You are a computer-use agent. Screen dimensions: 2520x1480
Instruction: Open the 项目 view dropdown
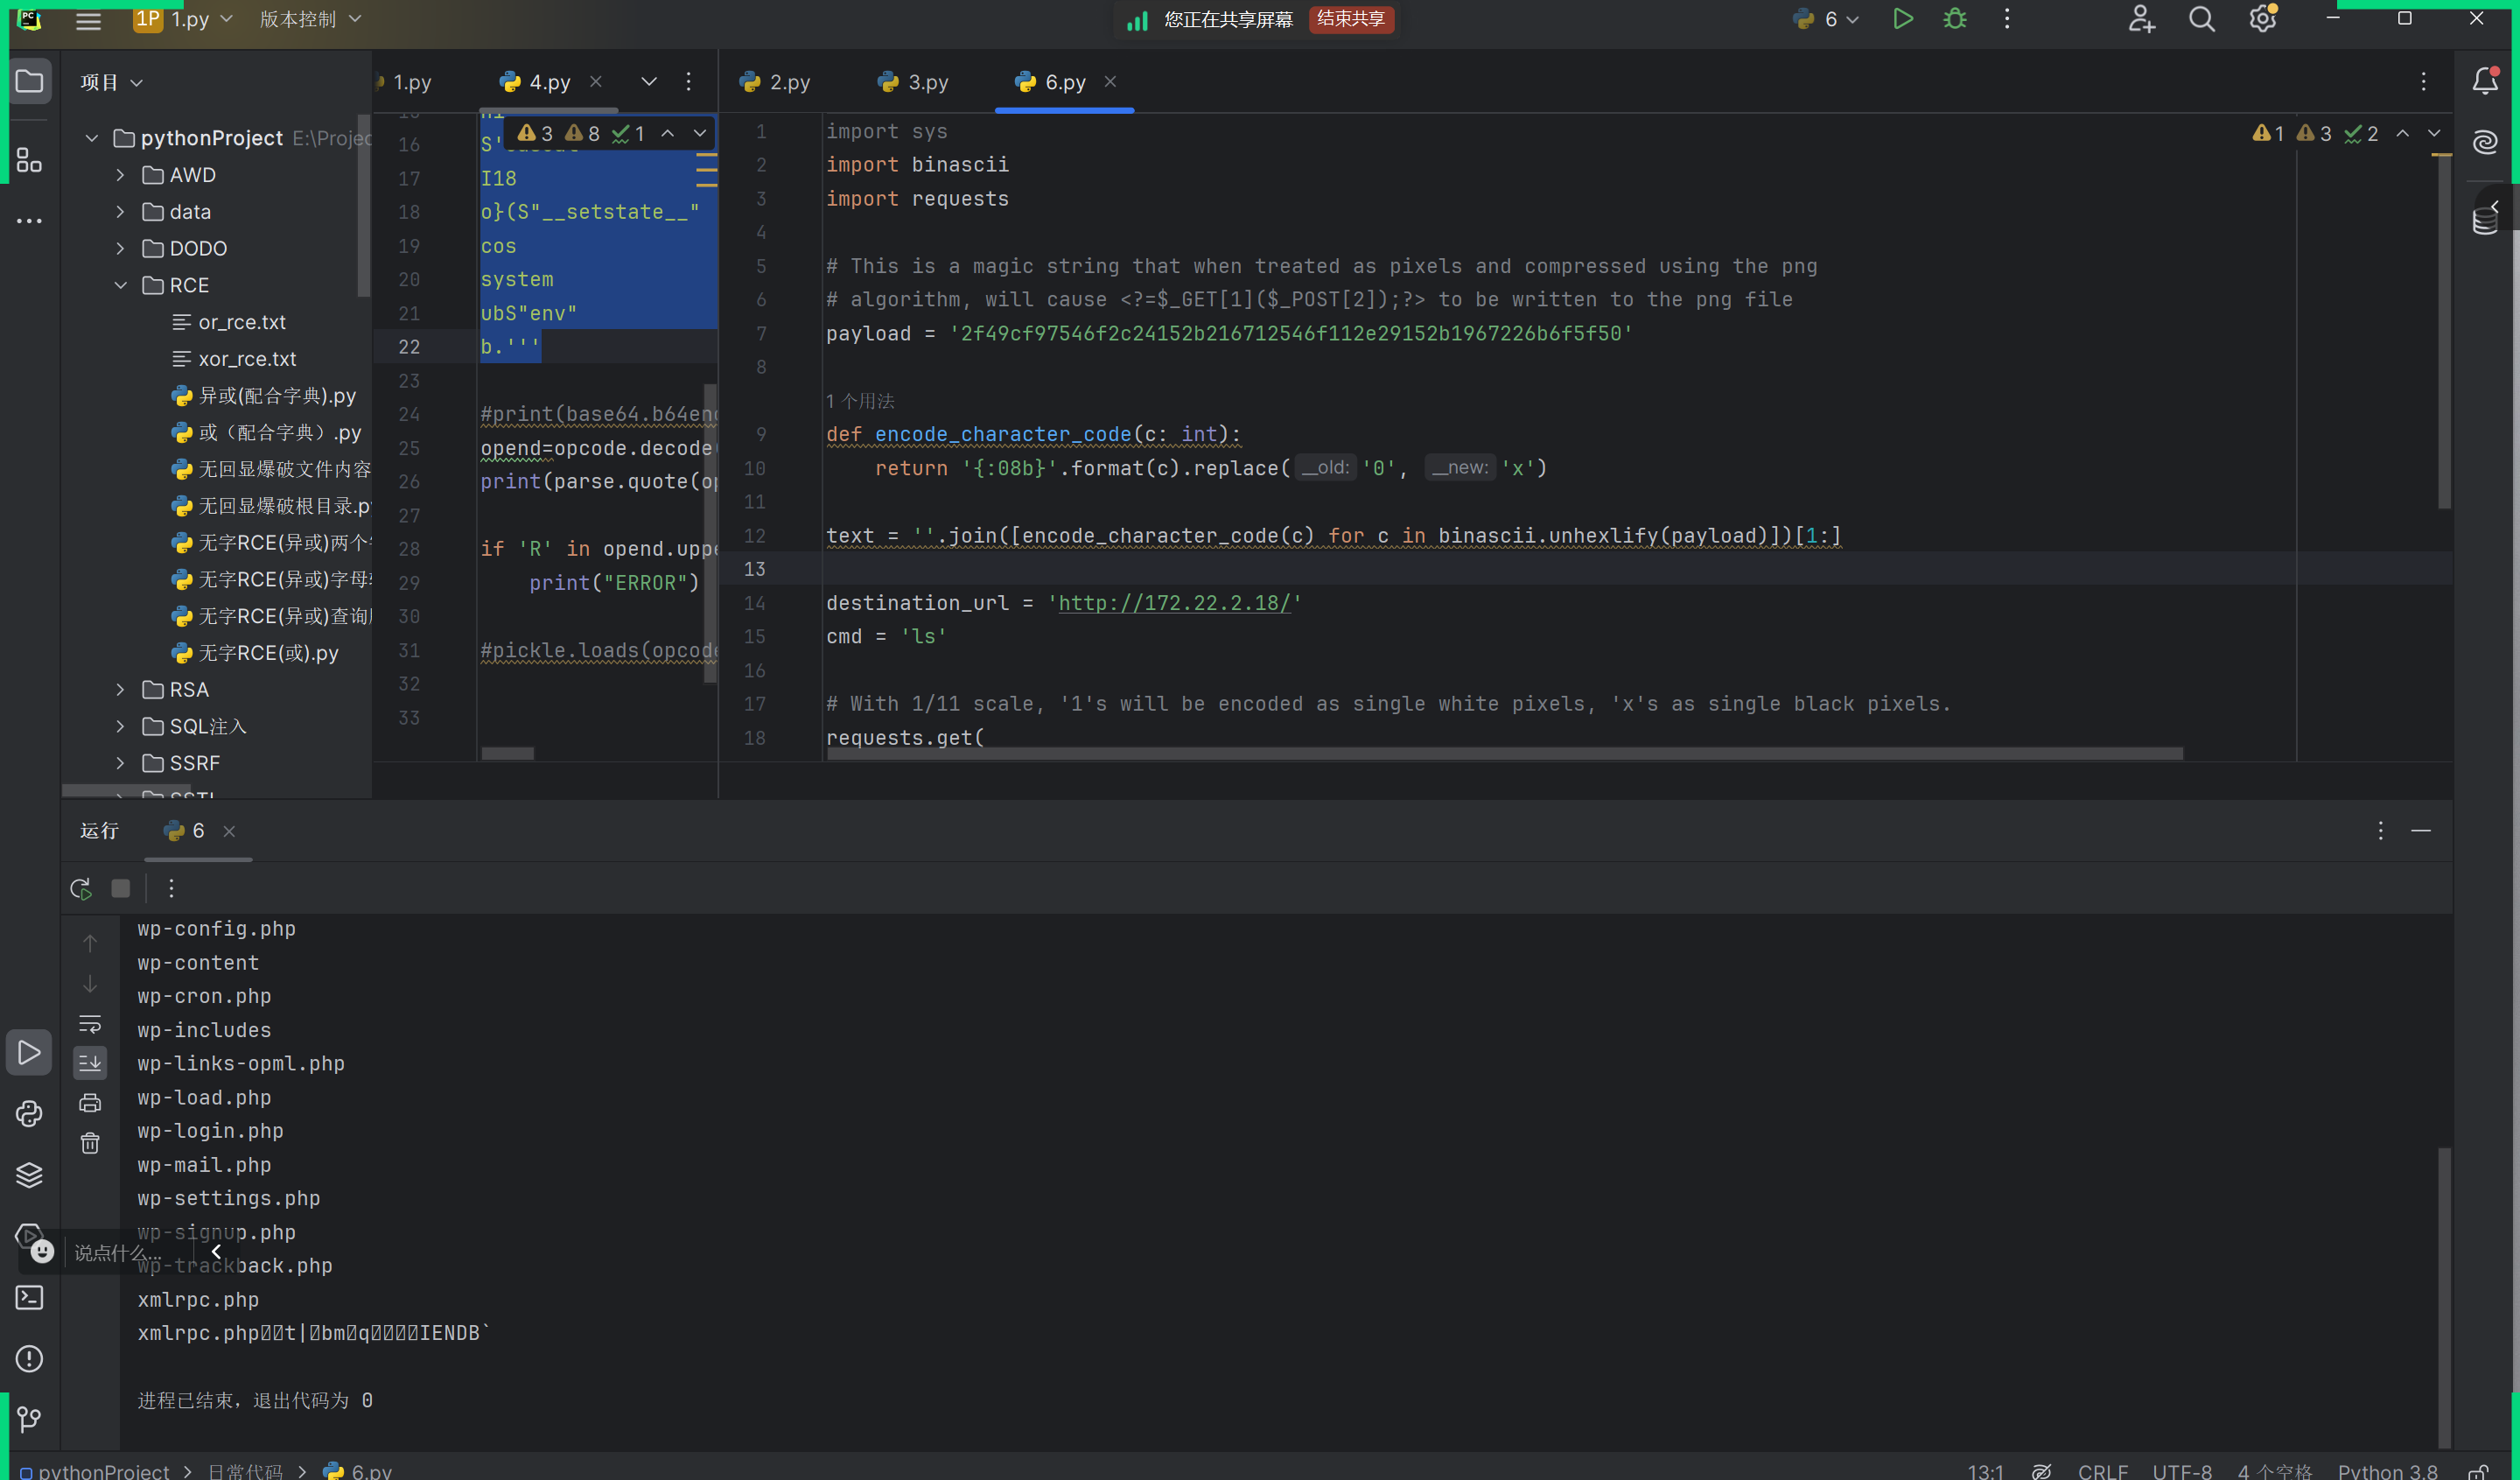[111, 82]
